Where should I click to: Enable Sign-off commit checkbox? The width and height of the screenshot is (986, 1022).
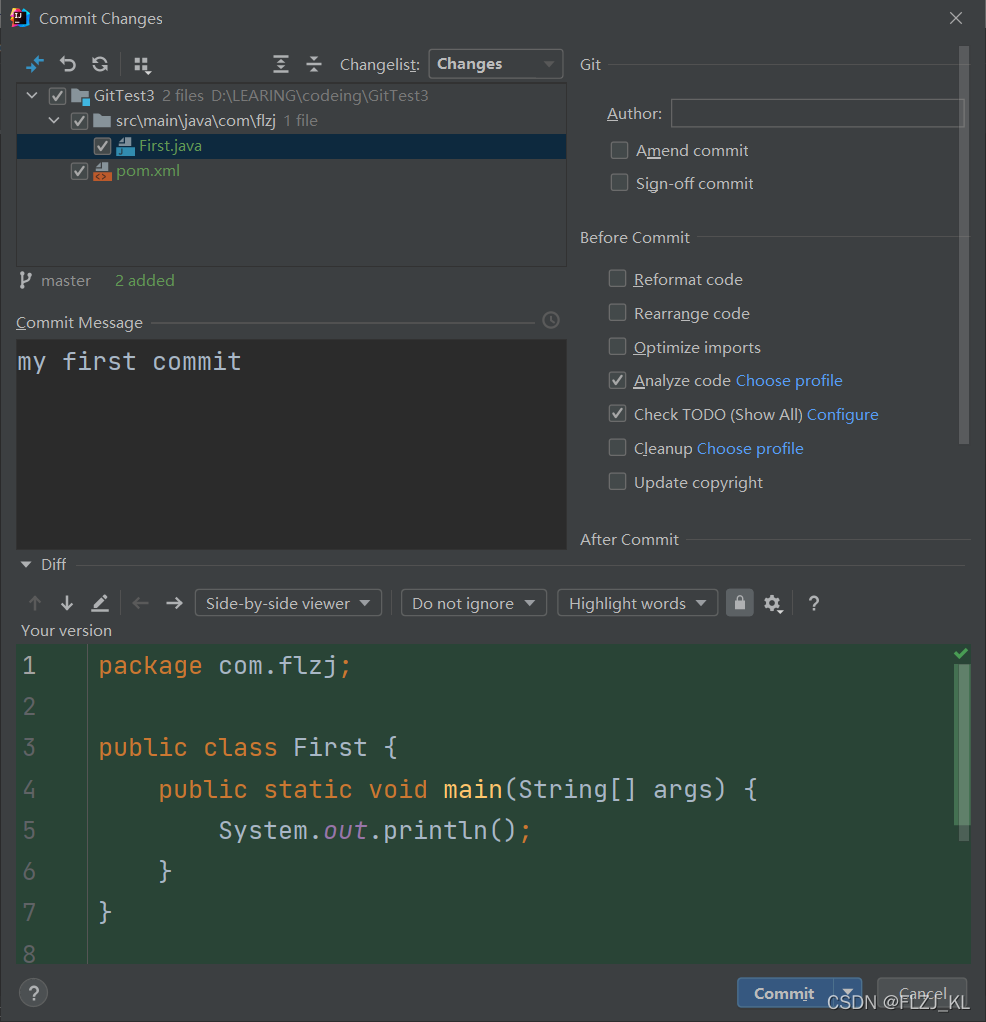tap(619, 183)
